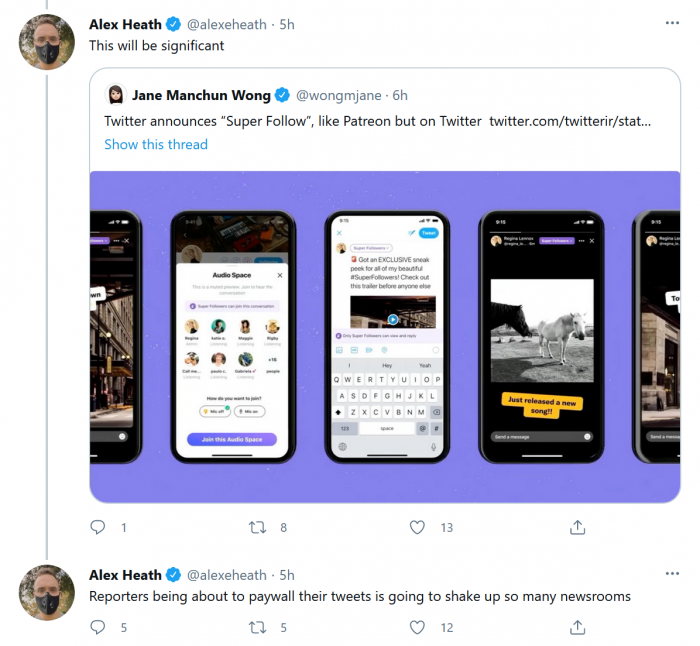Viewport: 700px width, 646px height.
Task: Share the "This will be significant" tweet
Action: click(577, 527)
